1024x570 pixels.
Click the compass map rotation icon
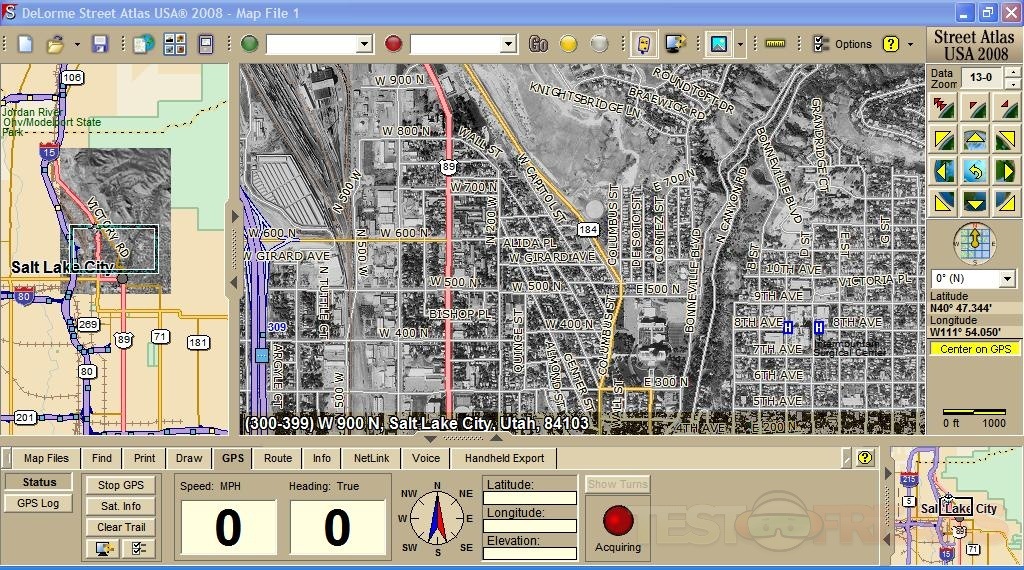tap(974, 242)
